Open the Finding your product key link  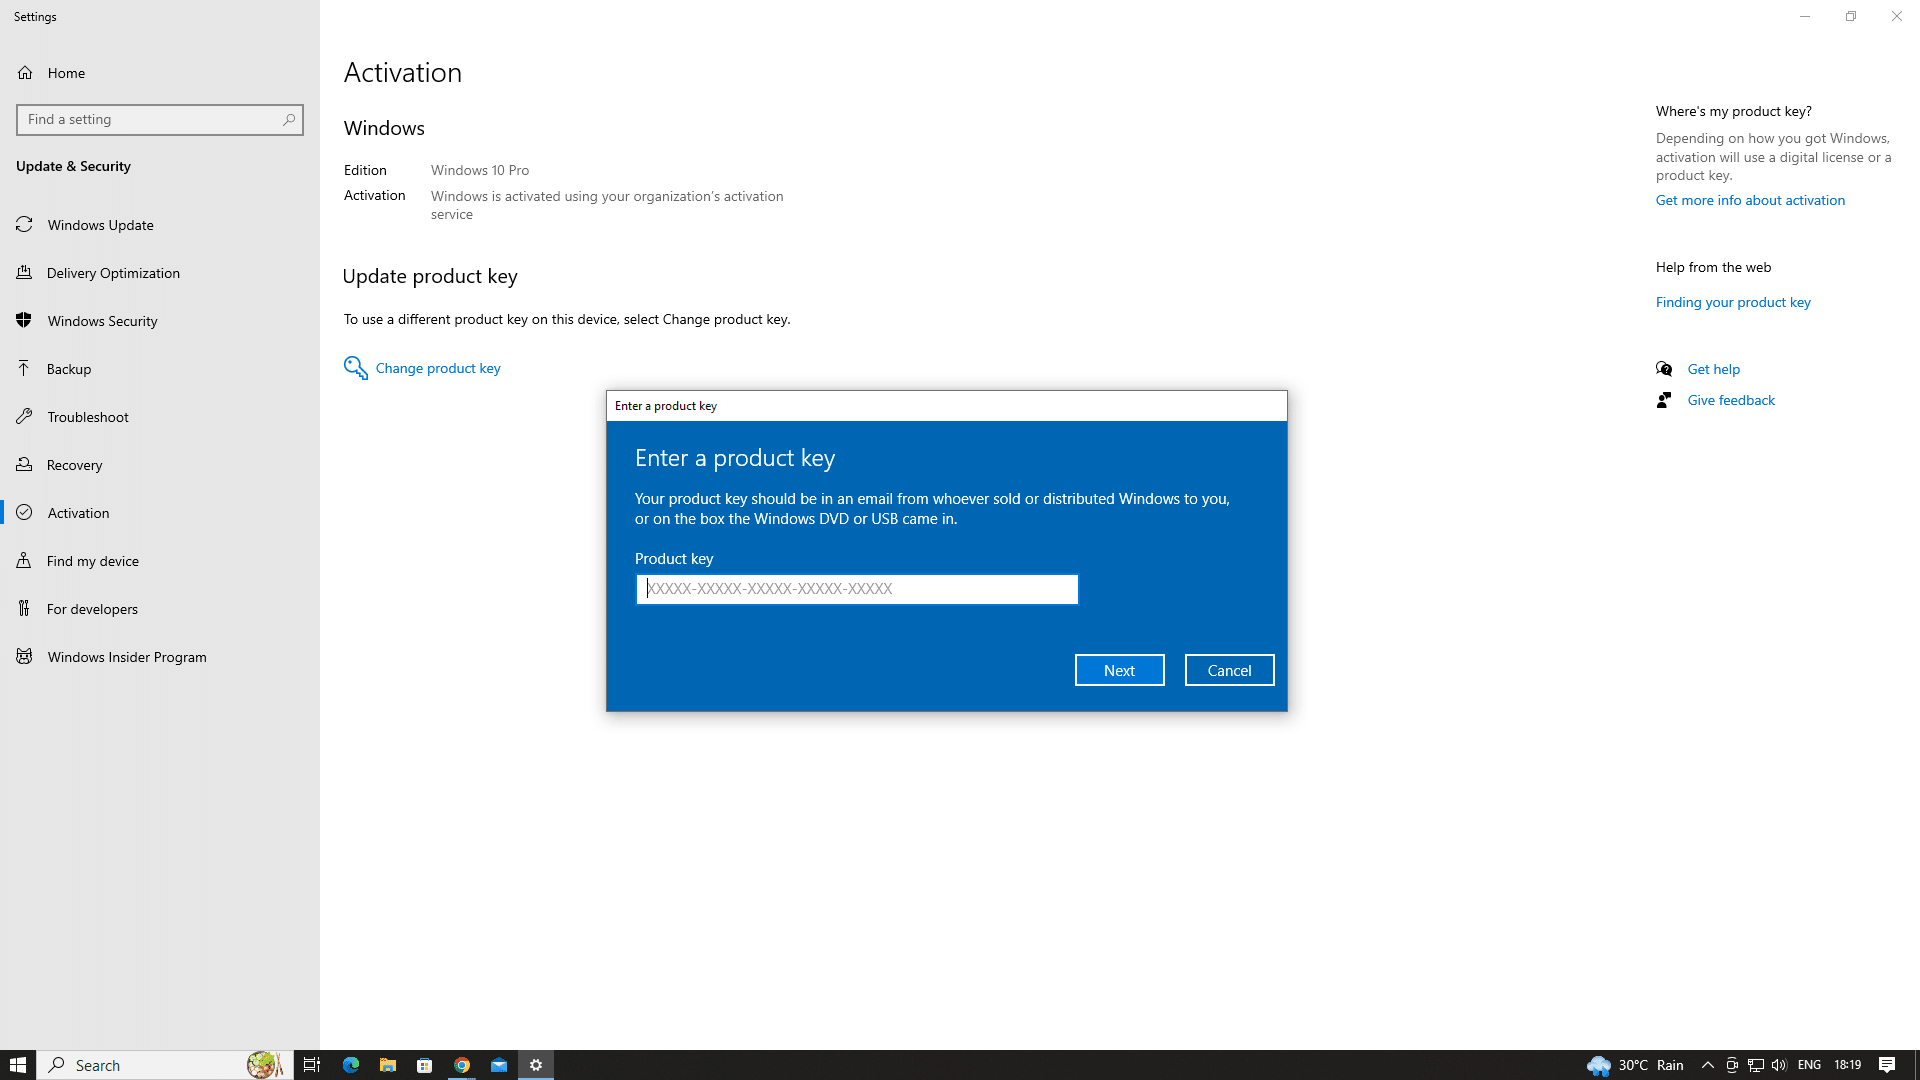(1733, 302)
